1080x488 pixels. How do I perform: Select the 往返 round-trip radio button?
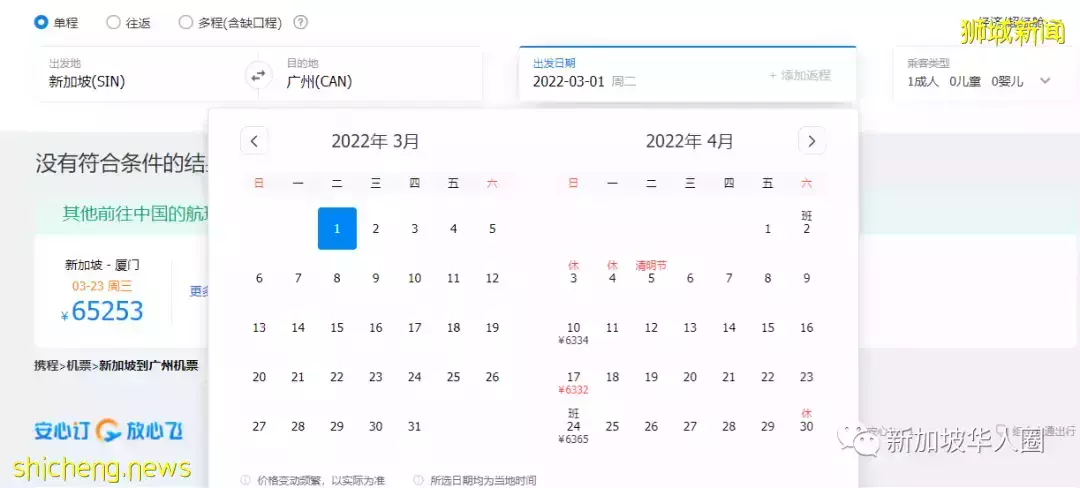pyautogui.click(x=113, y=23)
